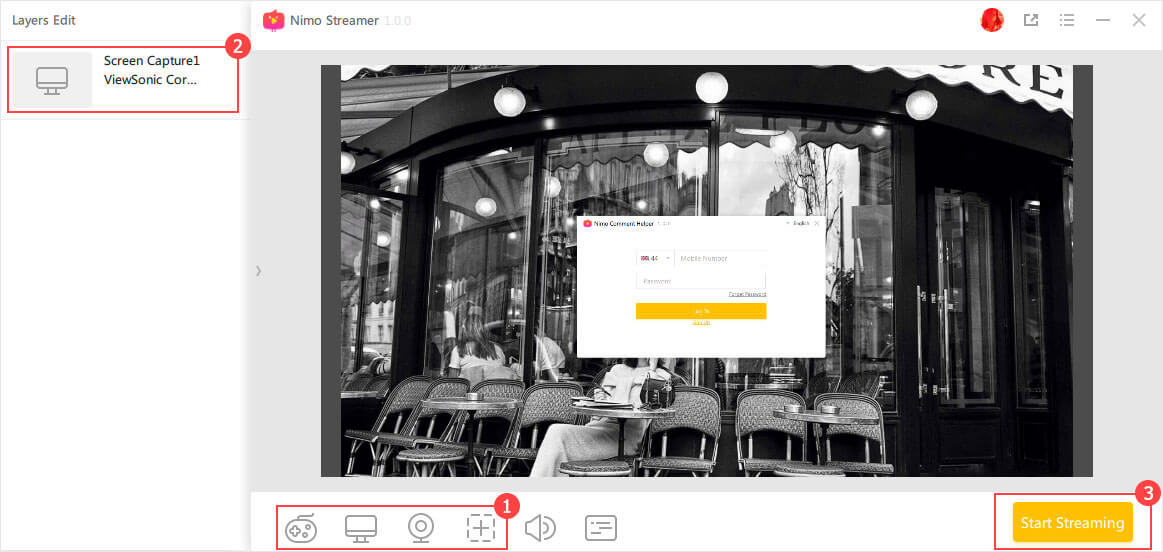Image resolution: width=1163 pixels, height=552 pixels.
Task: Collapse the Layers Edit side panel
Action: (x=258, y=270)
